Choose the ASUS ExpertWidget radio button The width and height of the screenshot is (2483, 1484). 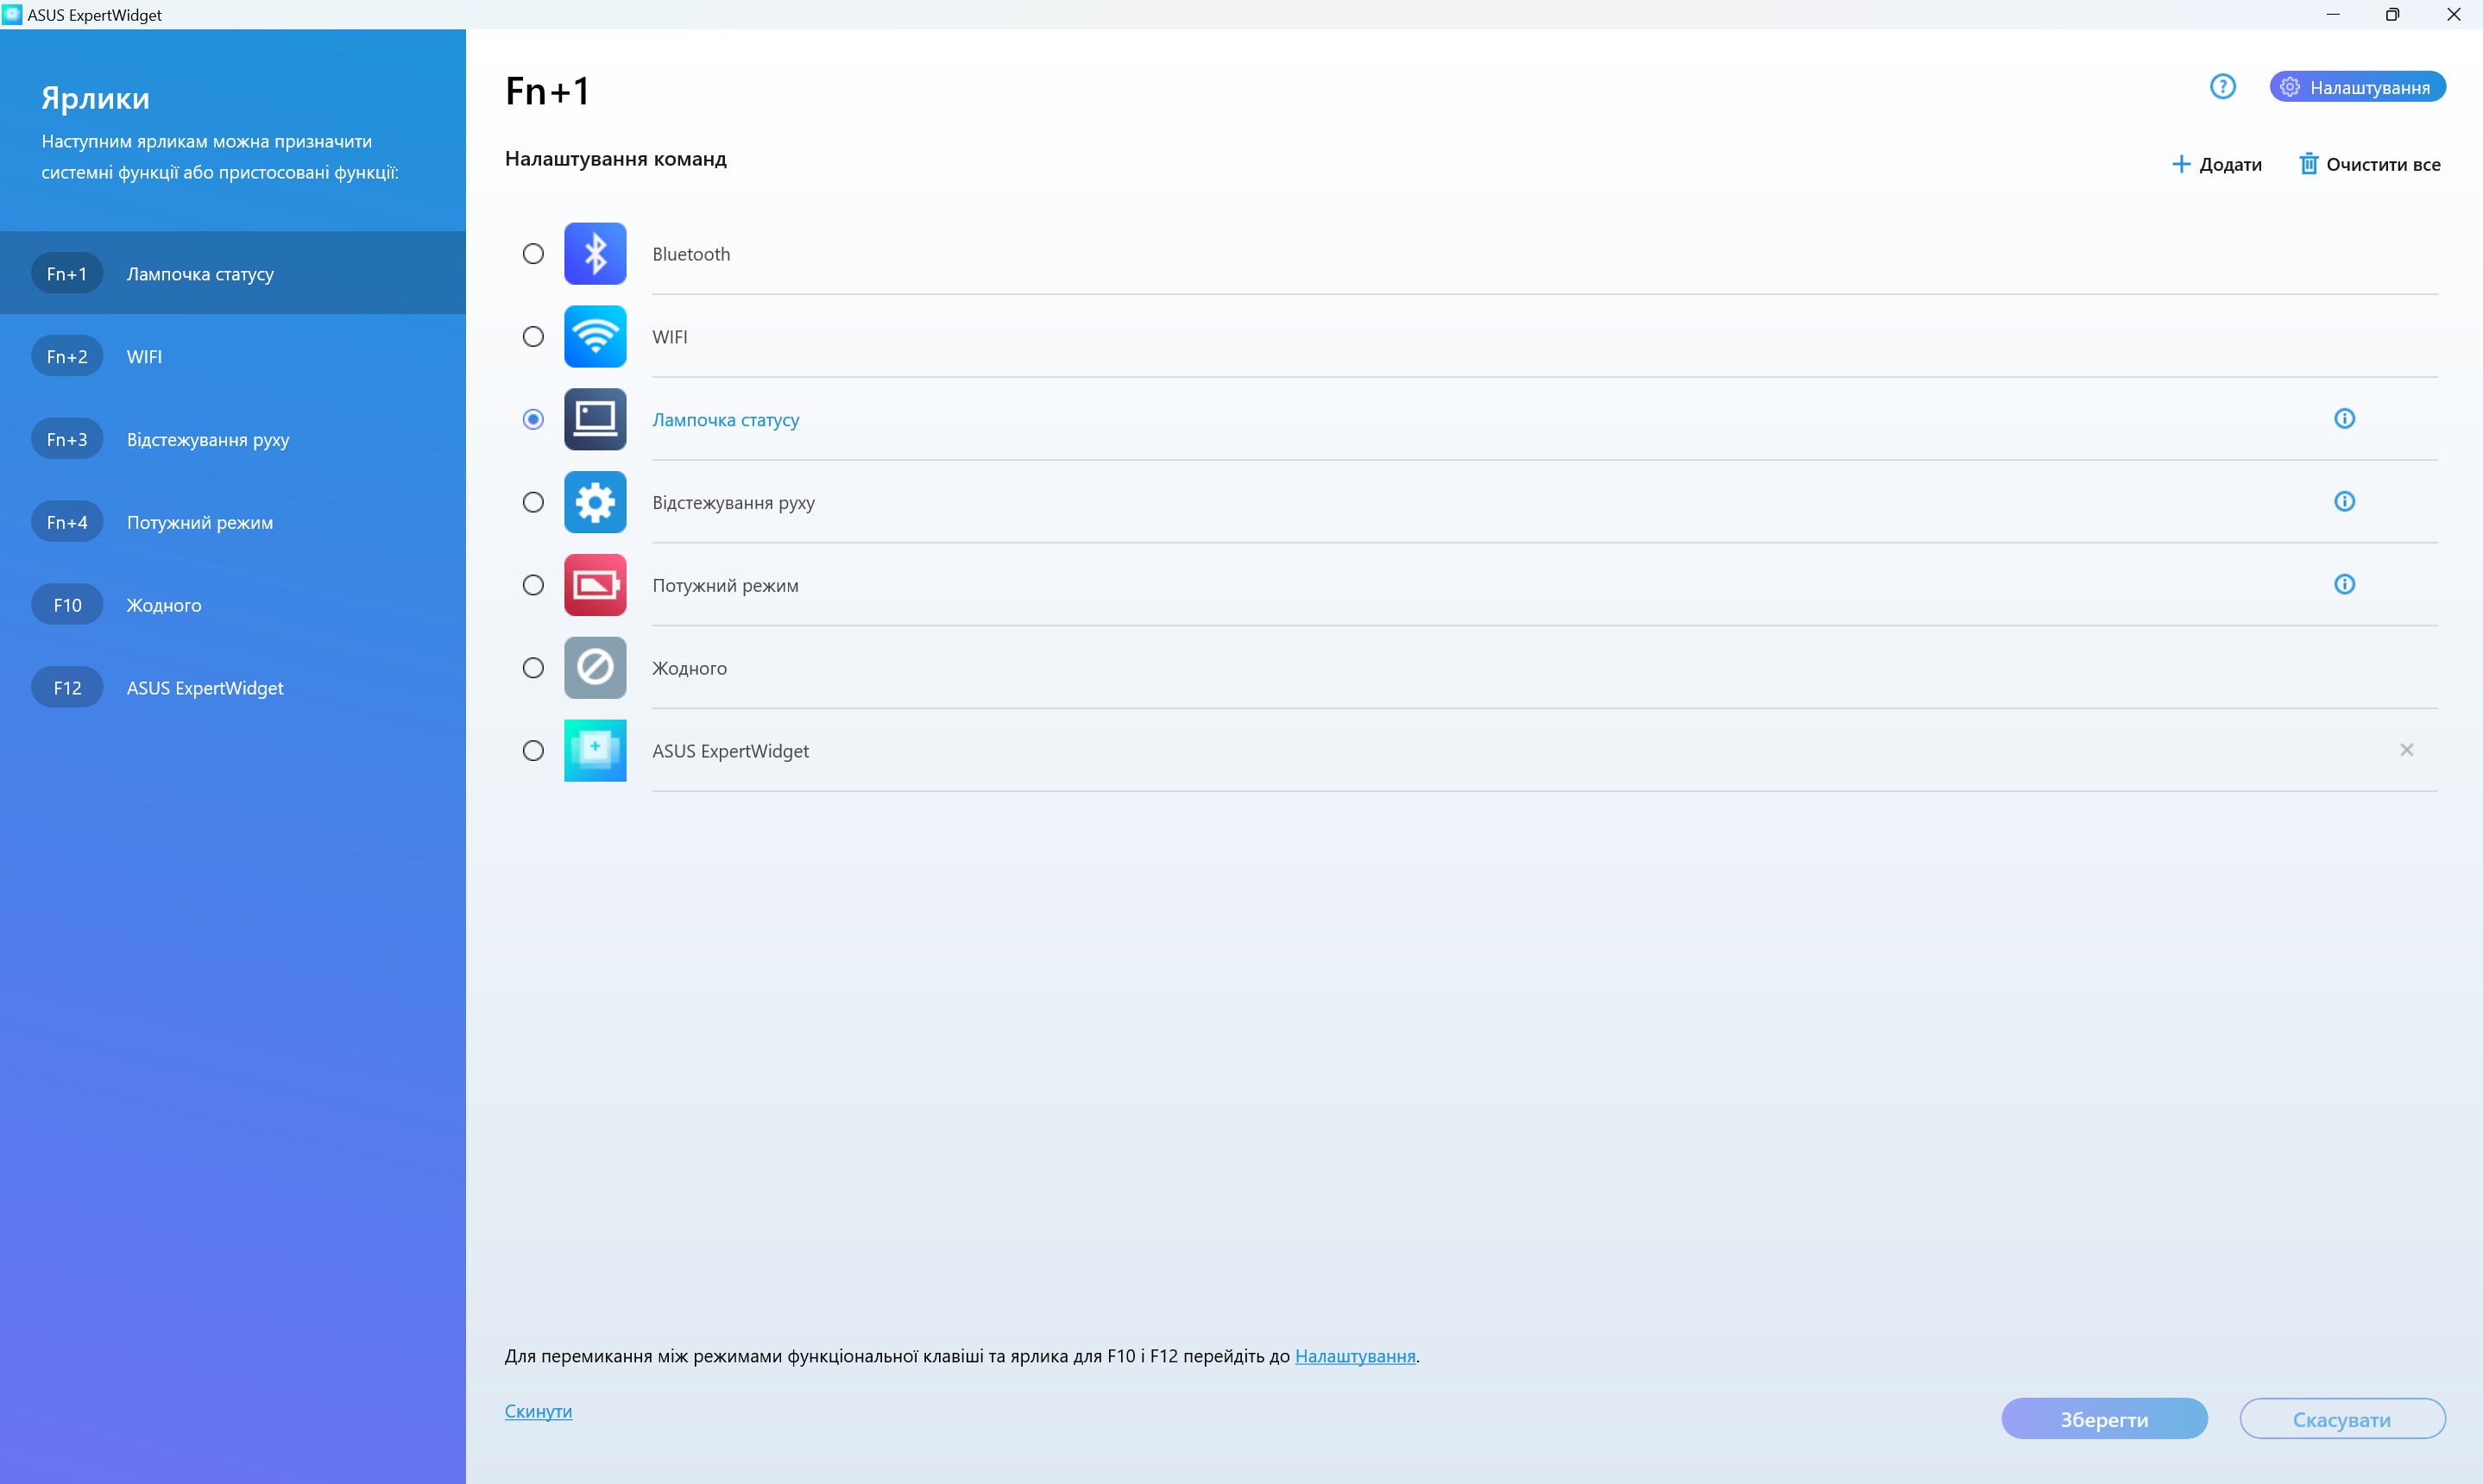[533, 750]
